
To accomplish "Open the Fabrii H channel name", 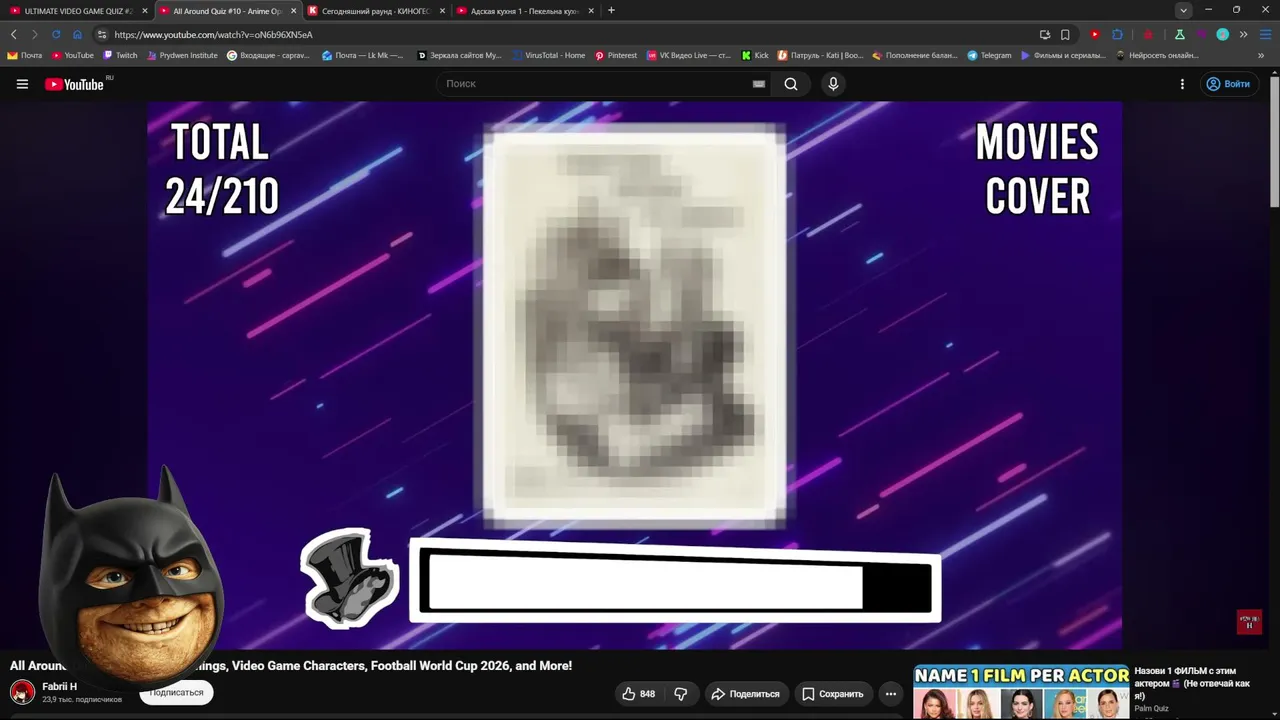I will 59,687.
